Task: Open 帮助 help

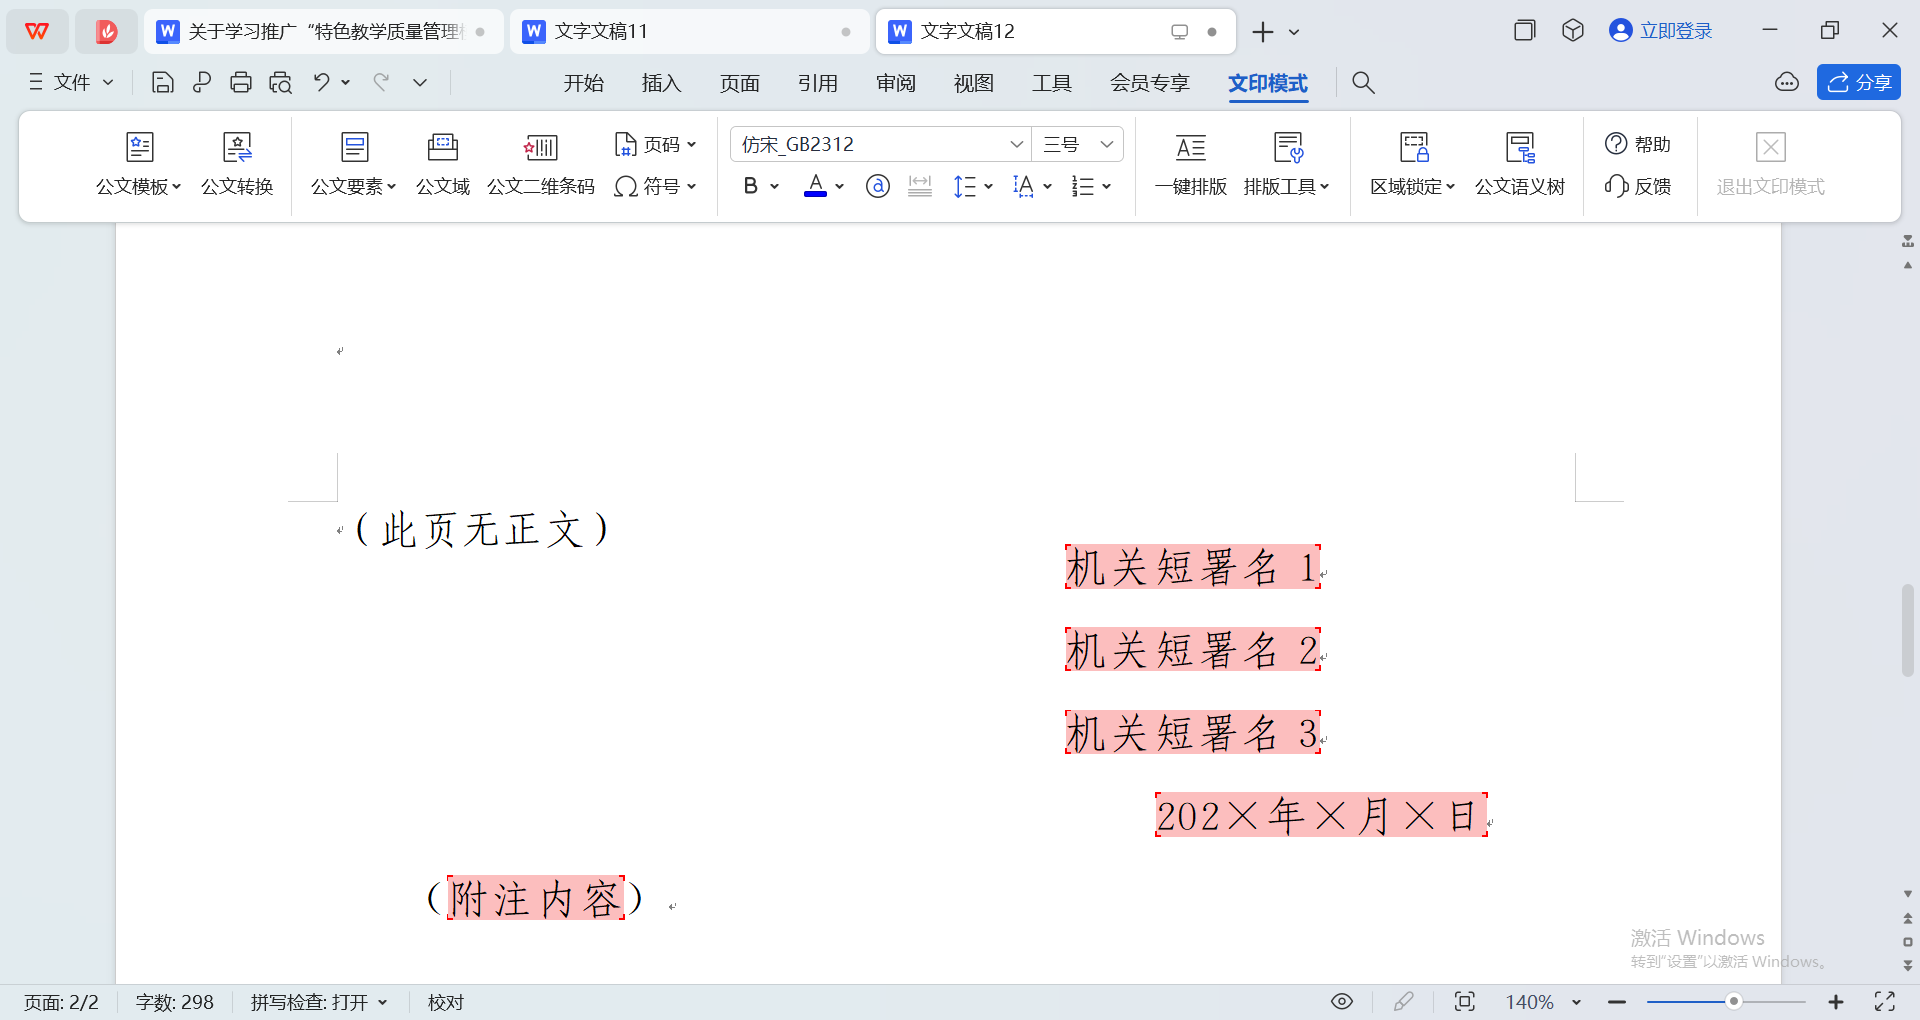Action: [x=1638, y=145]
